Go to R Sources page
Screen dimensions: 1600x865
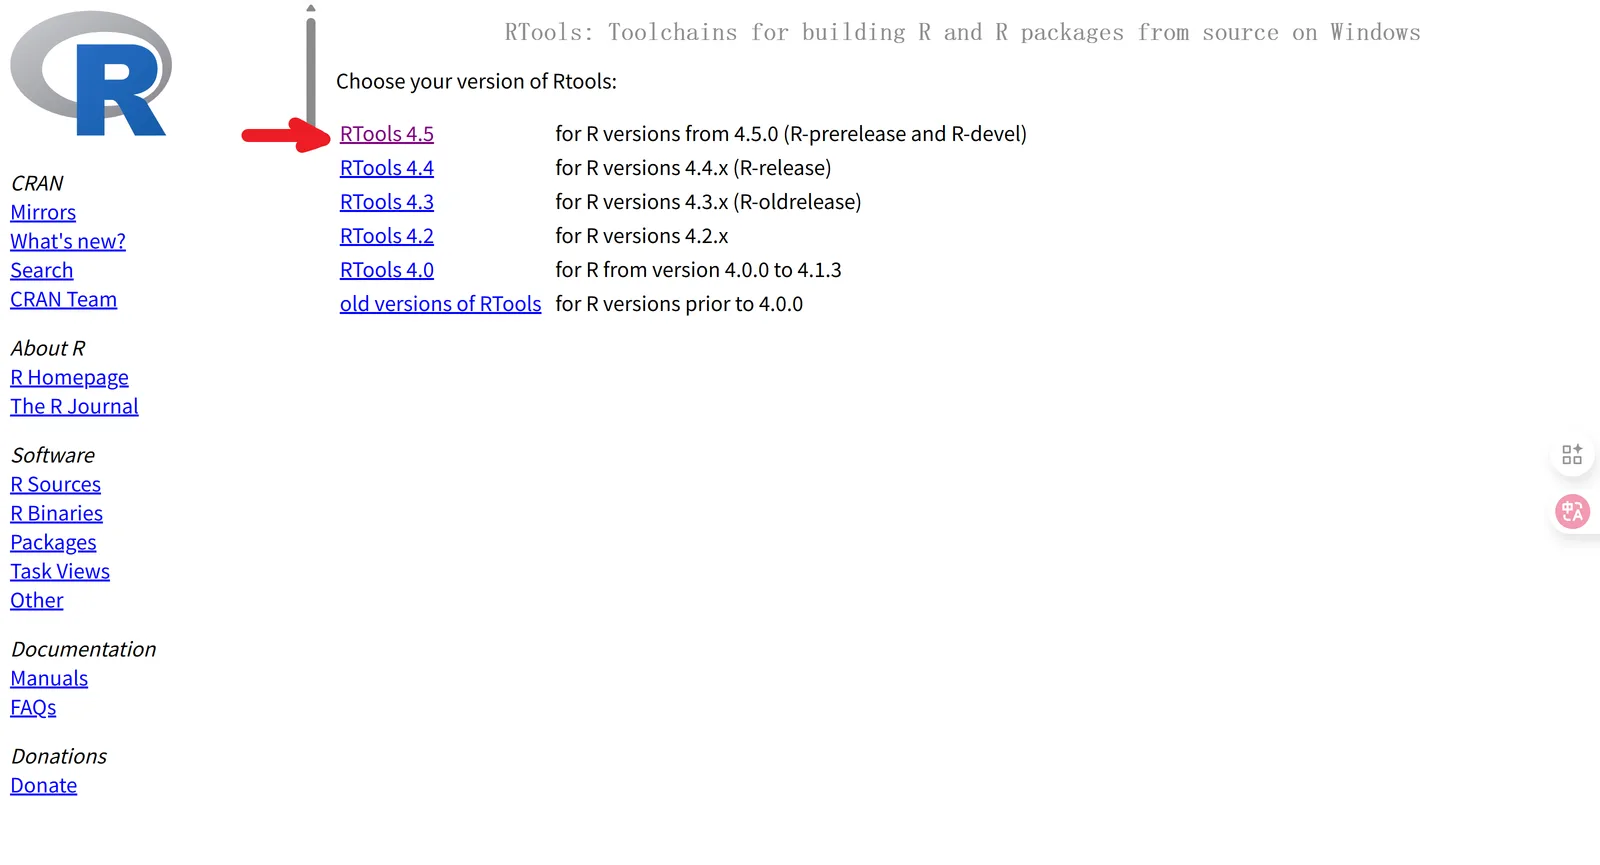[x=55, y=485]
